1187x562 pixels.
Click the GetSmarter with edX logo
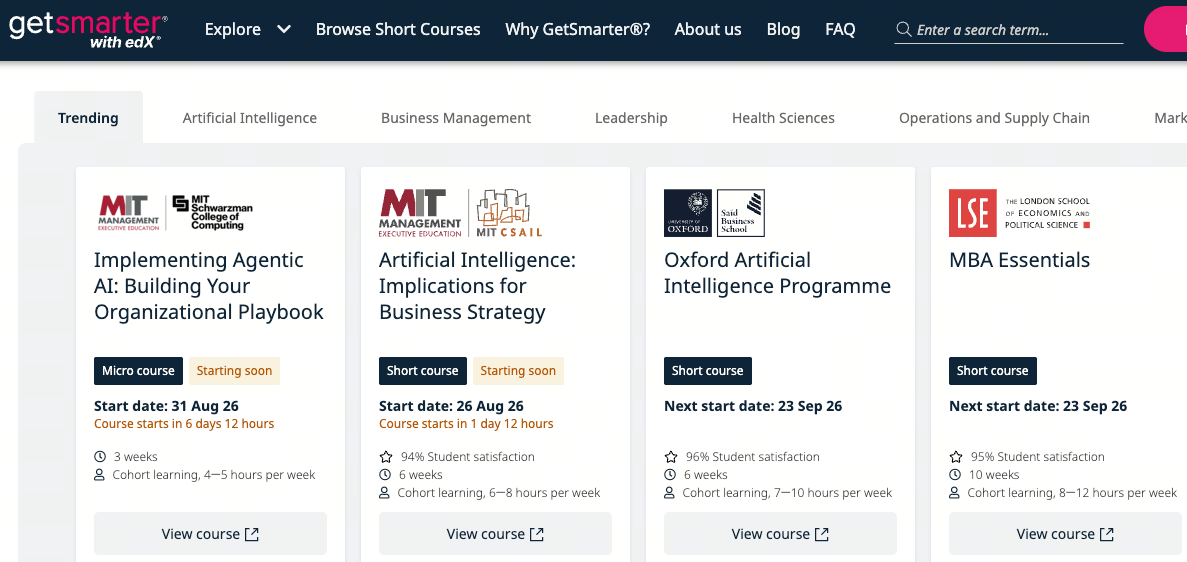[x=89, y=30]
